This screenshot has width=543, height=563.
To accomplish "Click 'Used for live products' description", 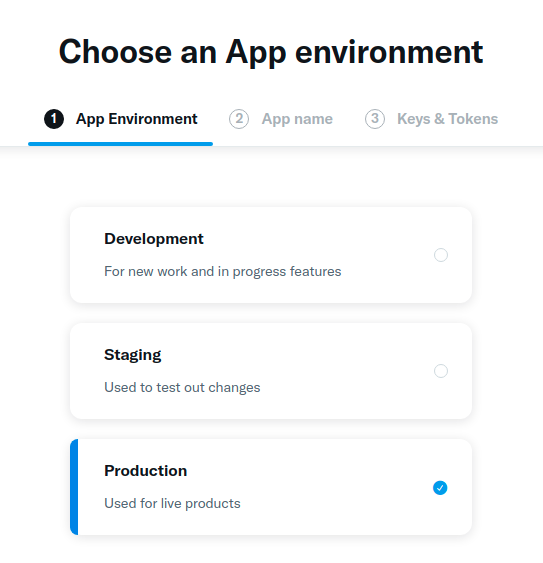I will [x=172, y=504].
